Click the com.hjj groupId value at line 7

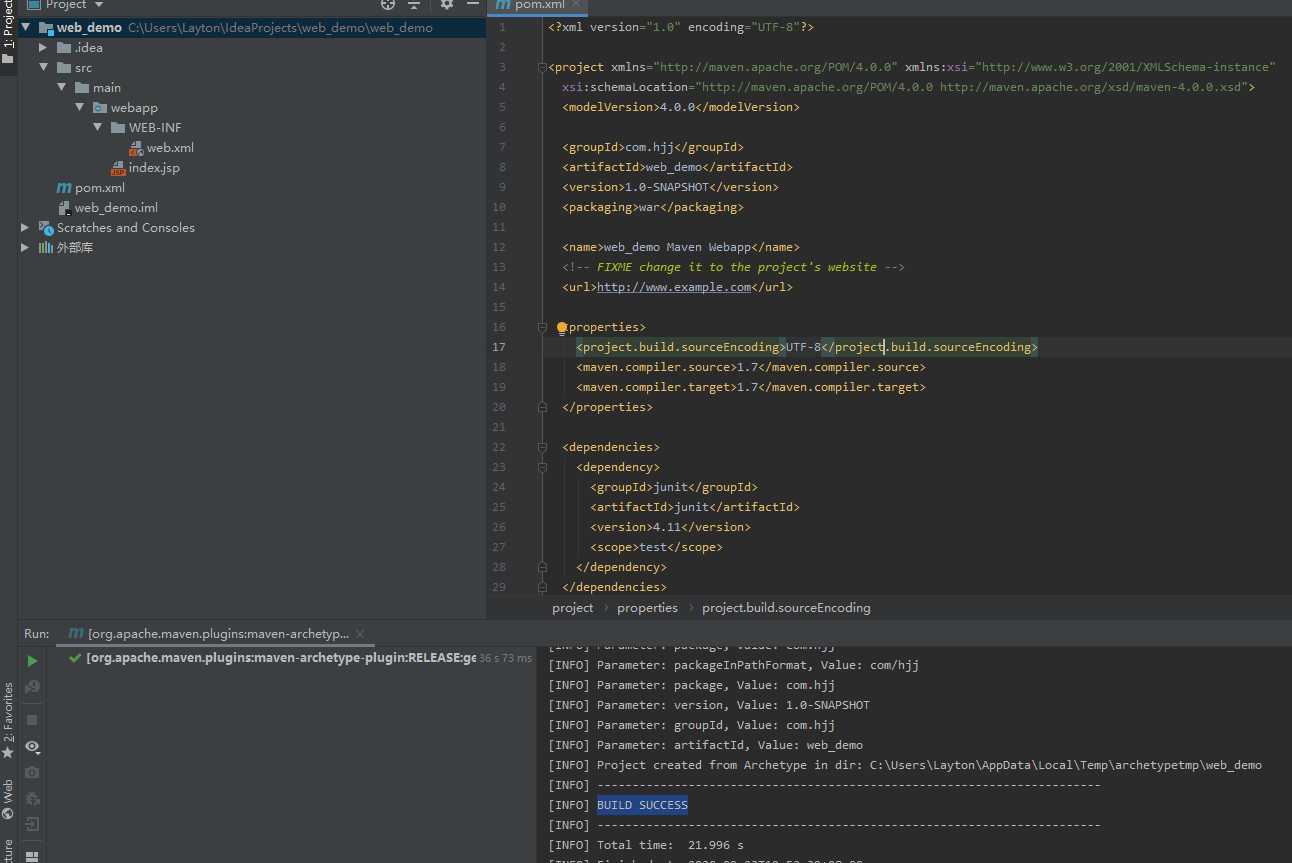(x=650, y=147)
